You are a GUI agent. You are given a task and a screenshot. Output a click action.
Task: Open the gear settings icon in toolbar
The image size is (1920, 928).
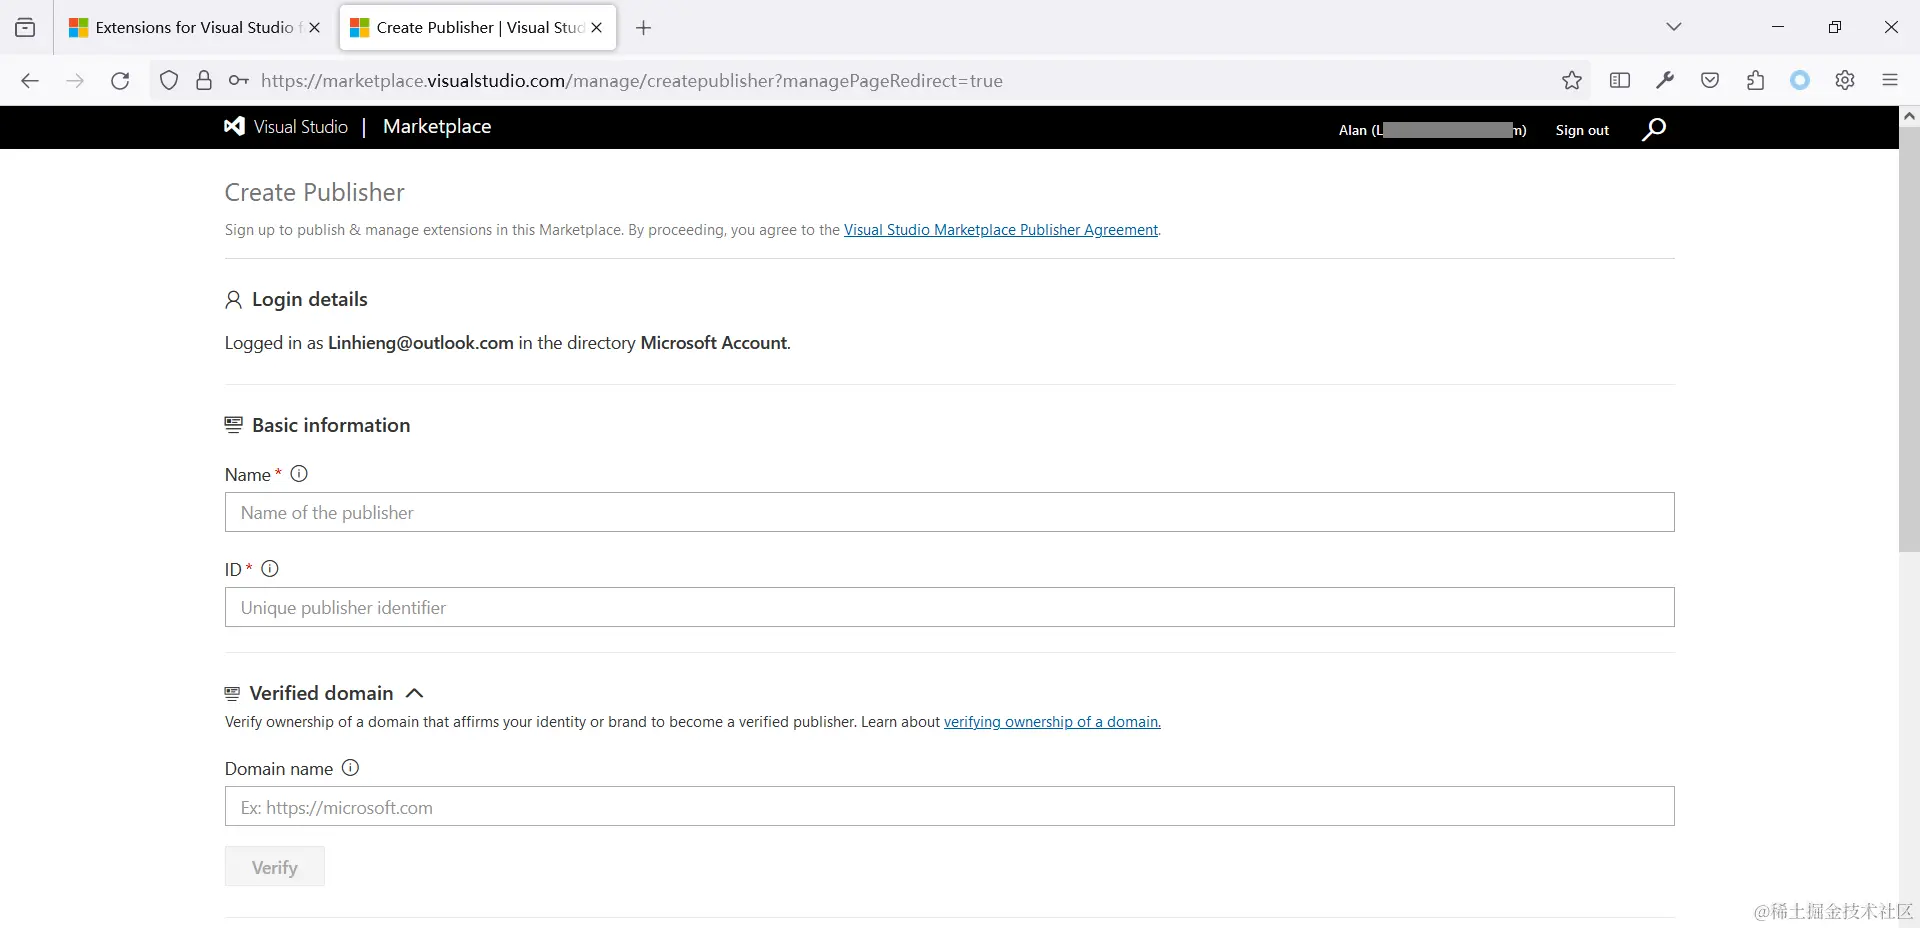click(x=1845, y=81)
